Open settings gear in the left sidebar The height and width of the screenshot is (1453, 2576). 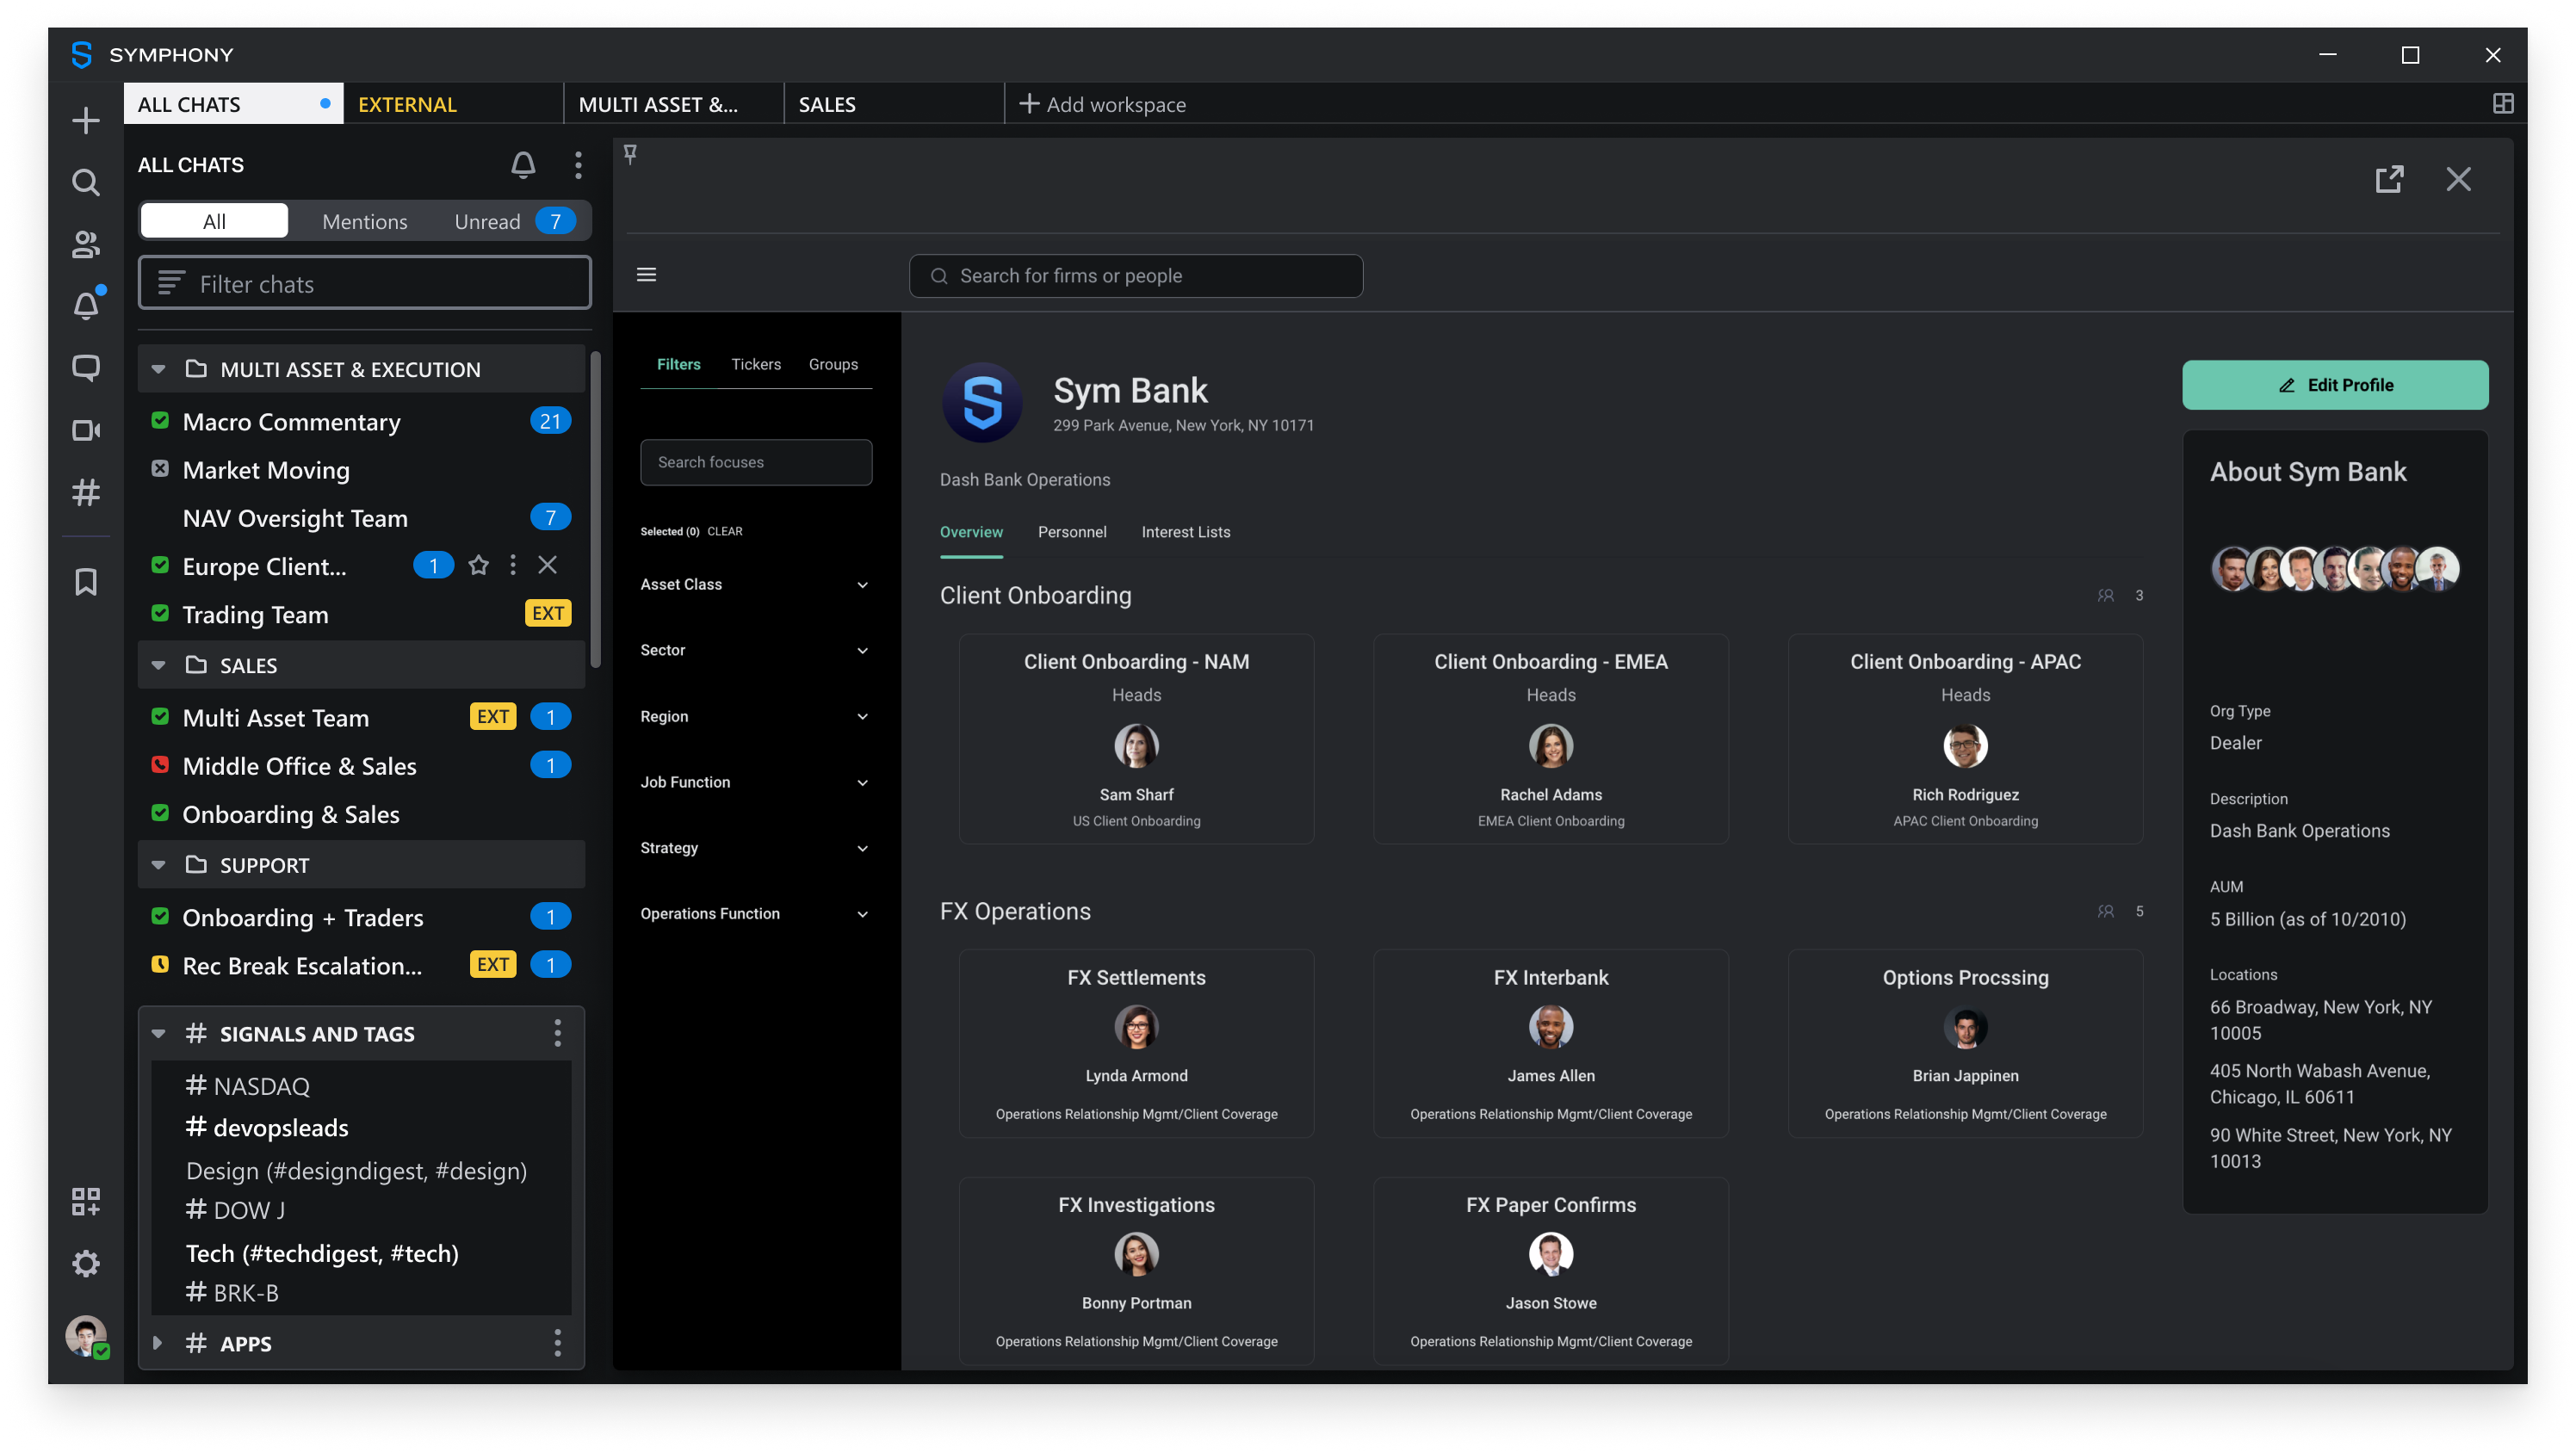click(x=86, y=1263)
